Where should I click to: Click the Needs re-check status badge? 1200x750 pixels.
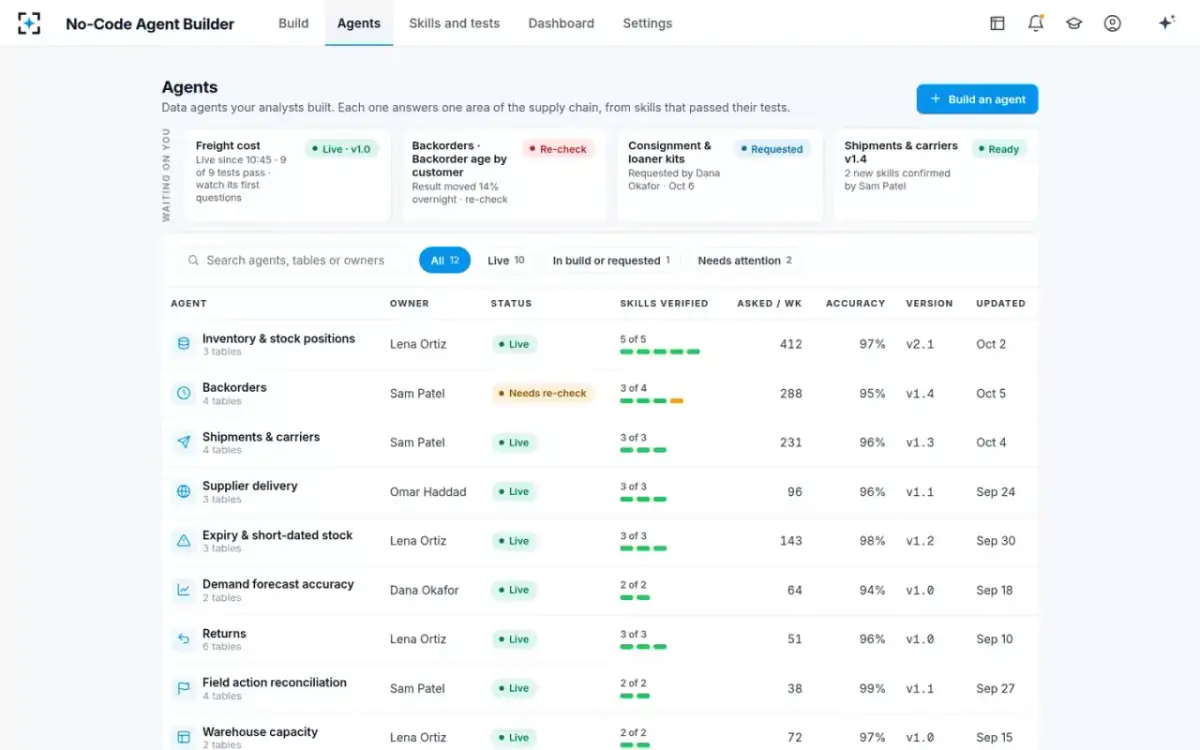tap(543, 393)
